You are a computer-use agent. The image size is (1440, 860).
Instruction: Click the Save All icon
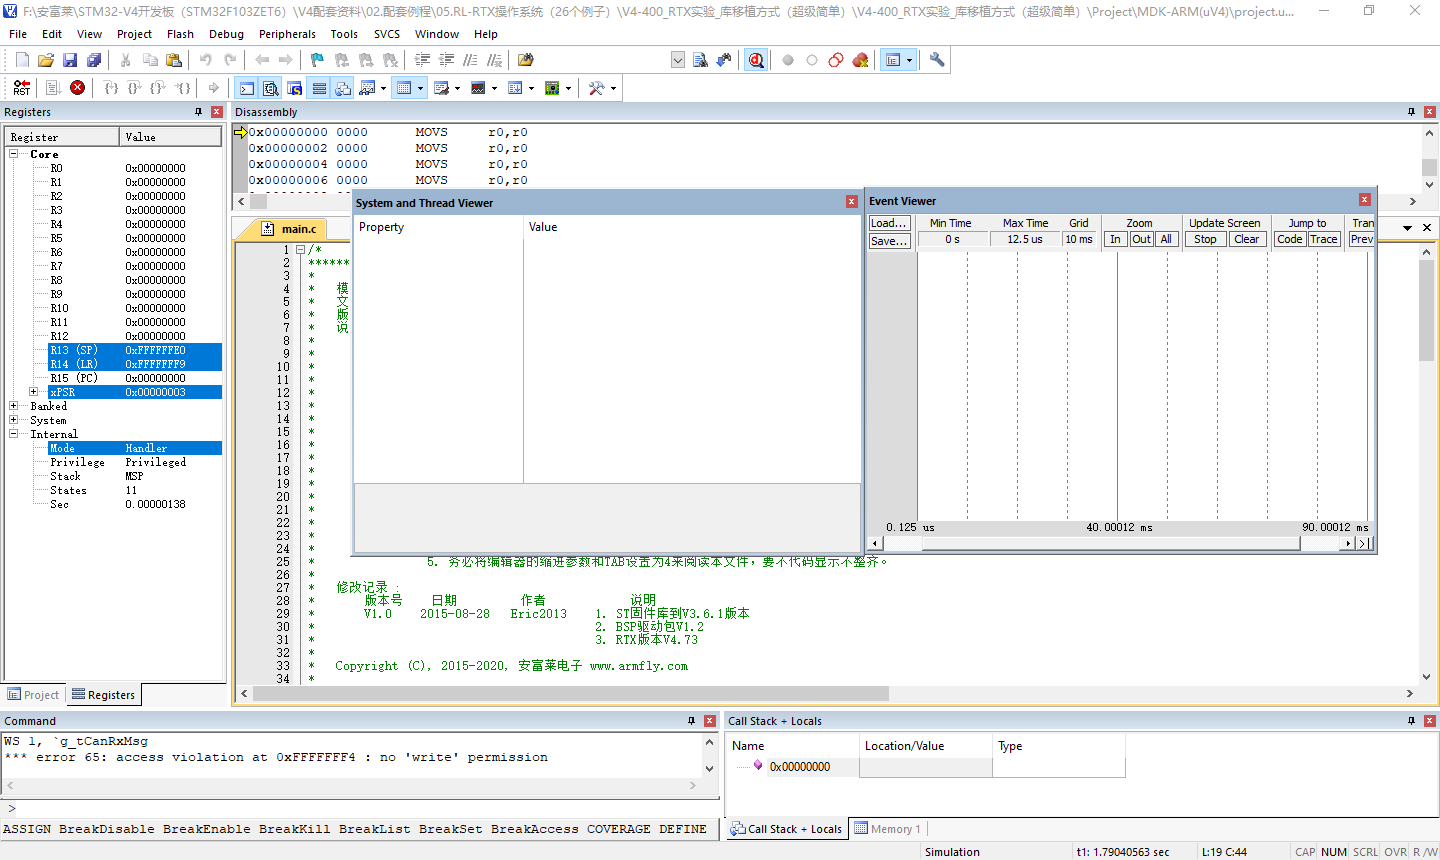pyautogui.click(x=94, y=60)
